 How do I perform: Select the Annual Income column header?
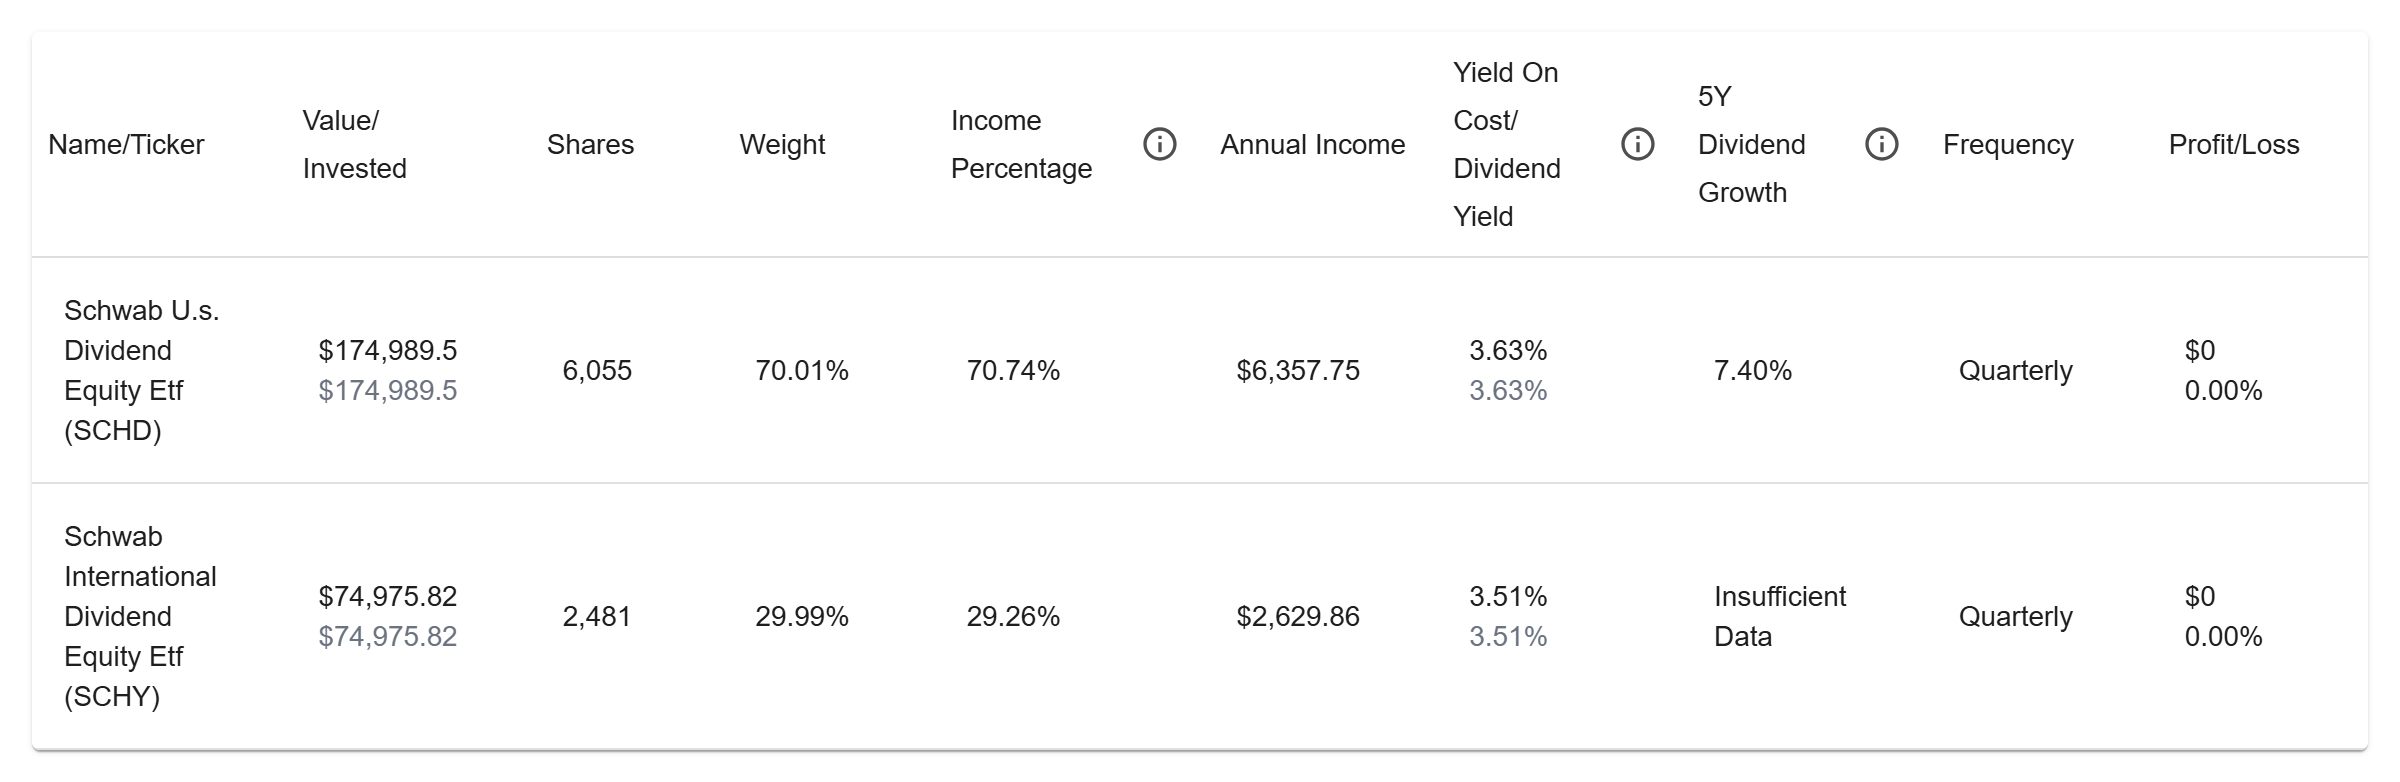pyautogui.click(x=1312, y=145)
